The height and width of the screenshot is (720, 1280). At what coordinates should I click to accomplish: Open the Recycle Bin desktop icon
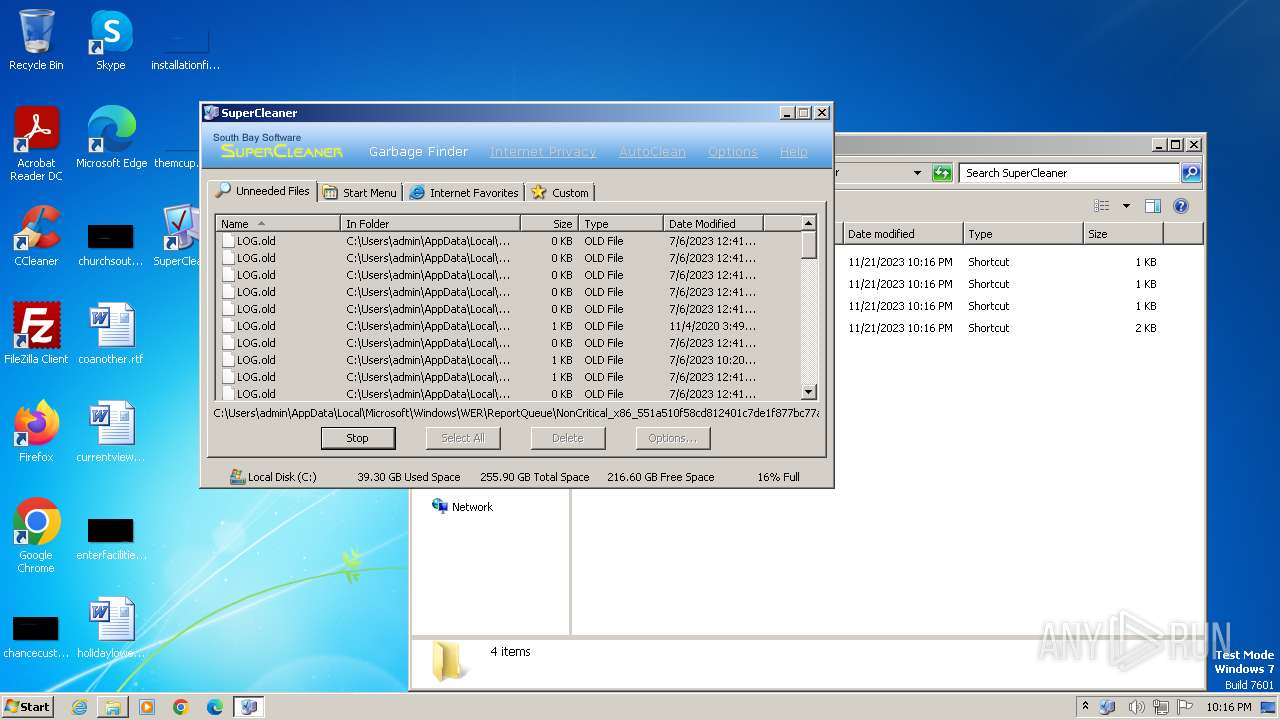(36, 40)
